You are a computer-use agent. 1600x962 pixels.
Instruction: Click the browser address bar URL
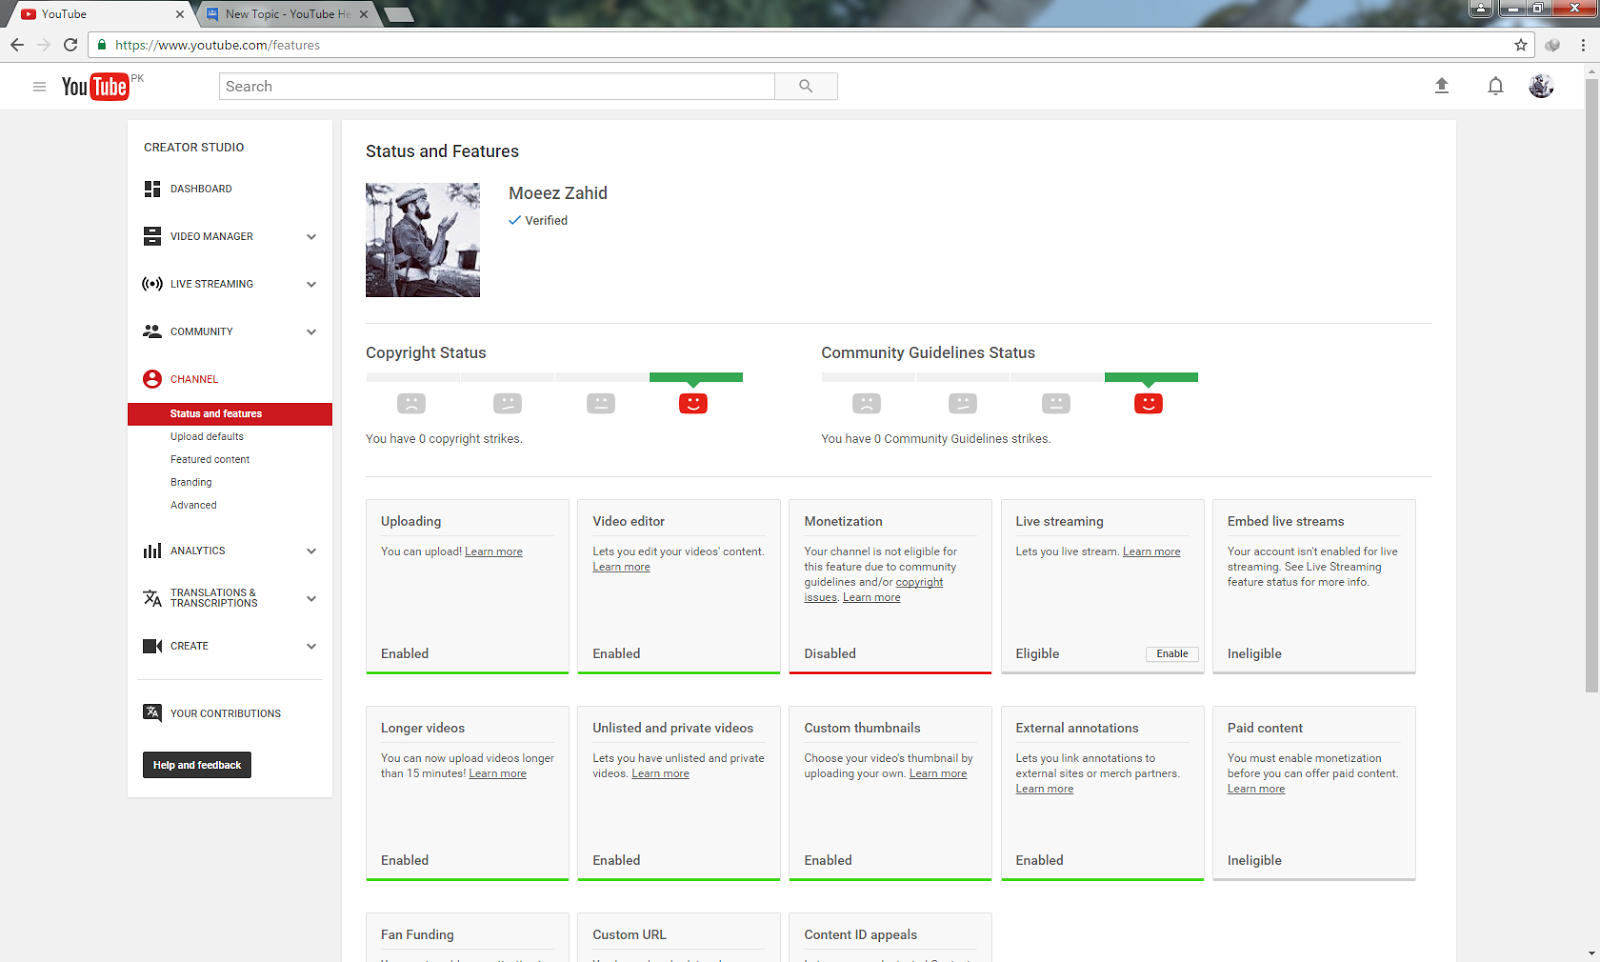pos(217,45)
